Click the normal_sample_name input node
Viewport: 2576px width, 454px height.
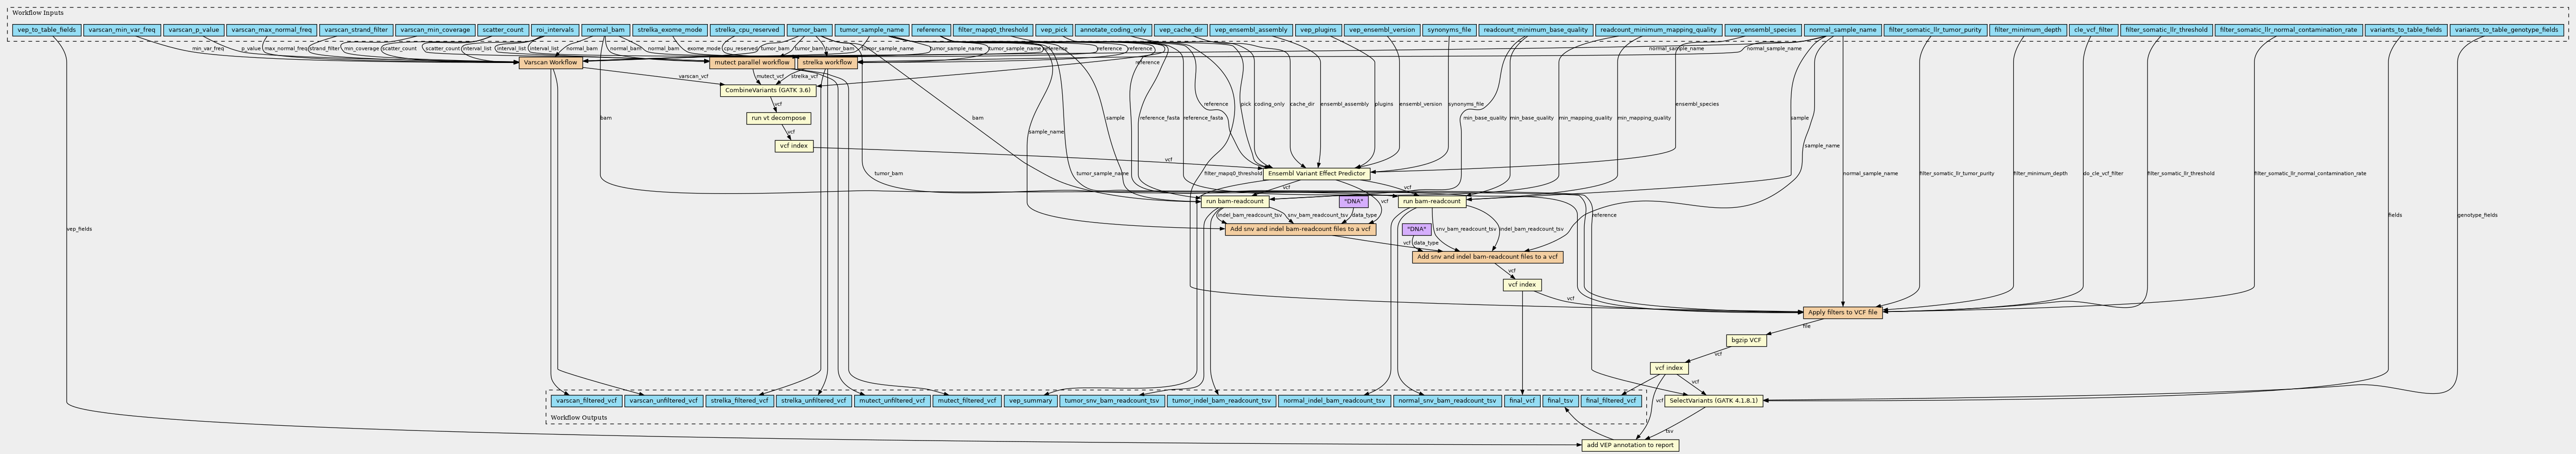click(x=1843, y=30)
